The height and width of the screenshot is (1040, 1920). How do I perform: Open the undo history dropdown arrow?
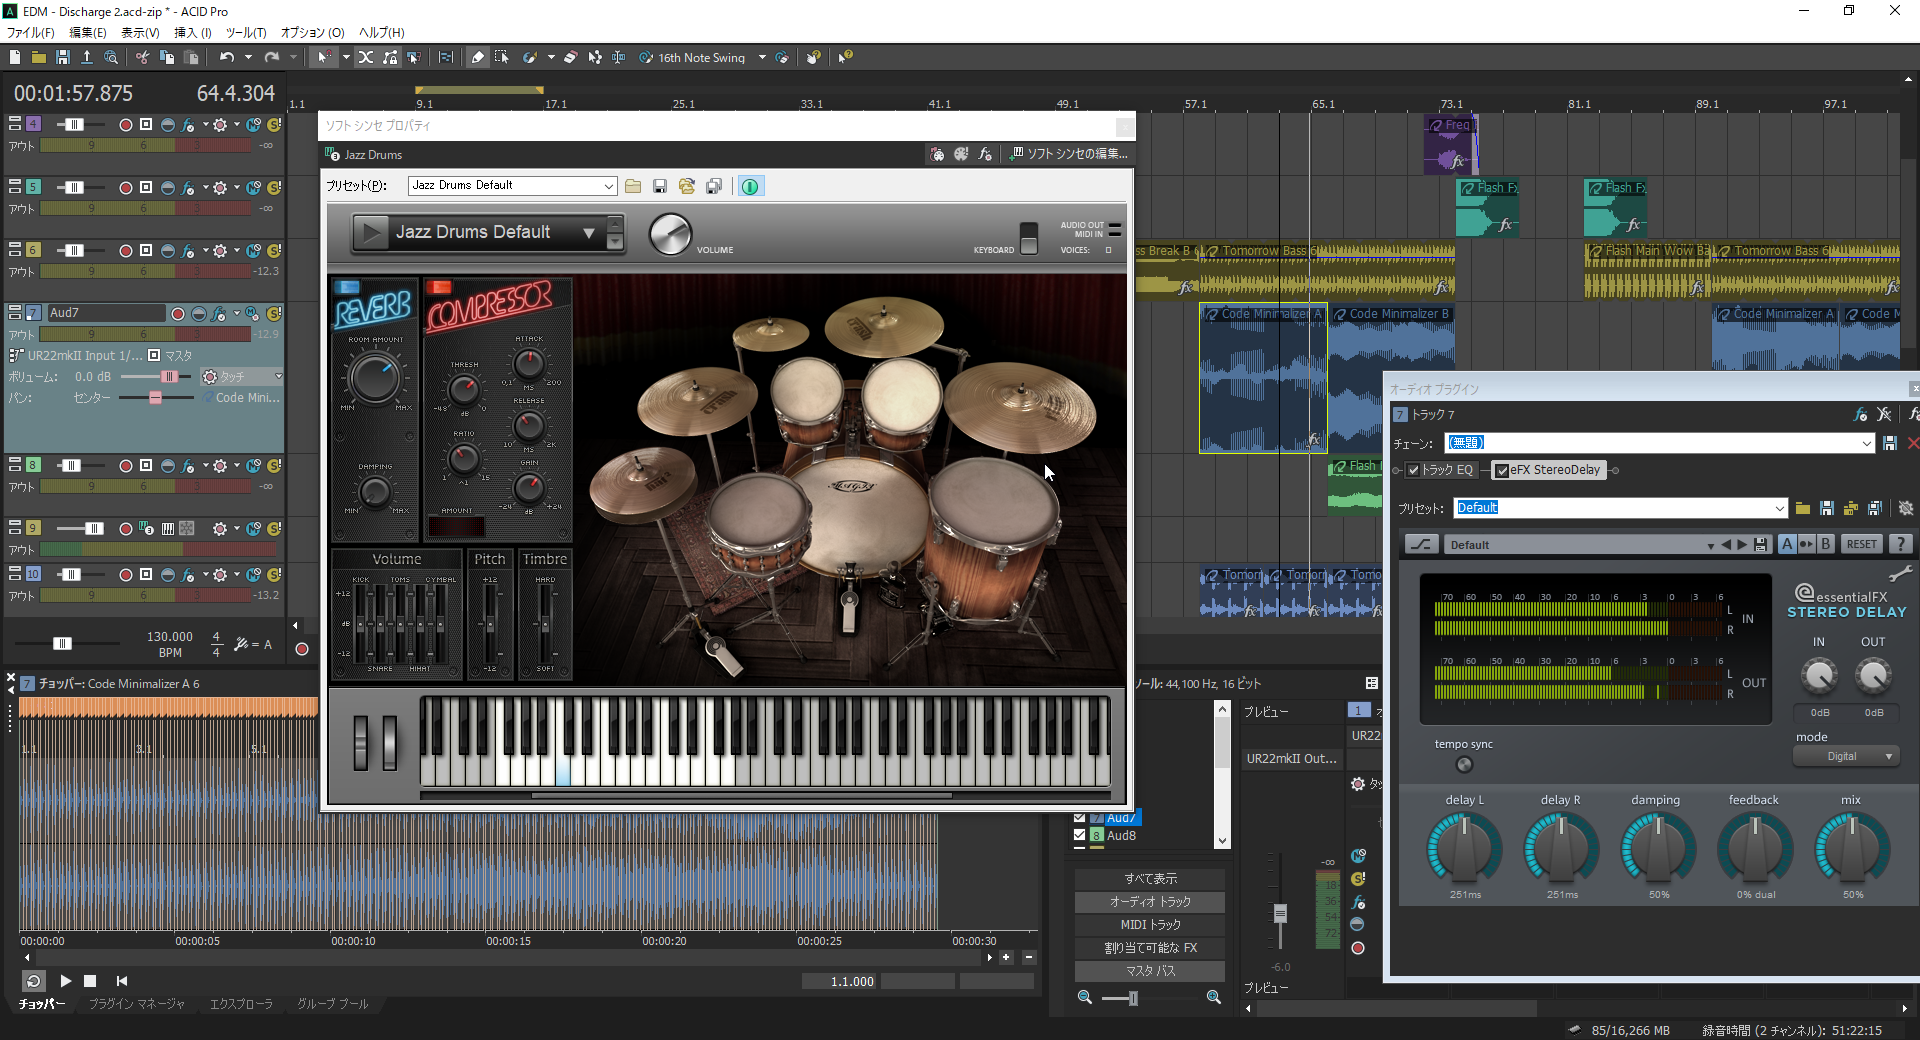[x=248, y=57]
